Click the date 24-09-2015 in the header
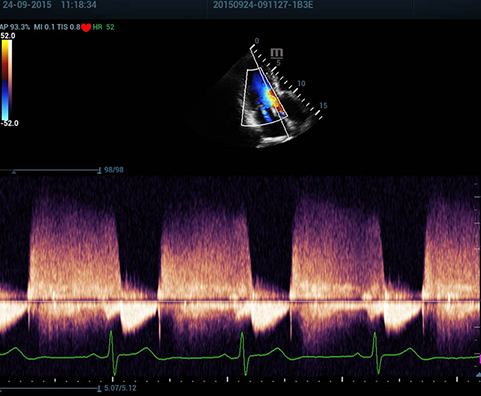Image resolution: width=481 pixels, height=396 pixels. coord(27,5)
